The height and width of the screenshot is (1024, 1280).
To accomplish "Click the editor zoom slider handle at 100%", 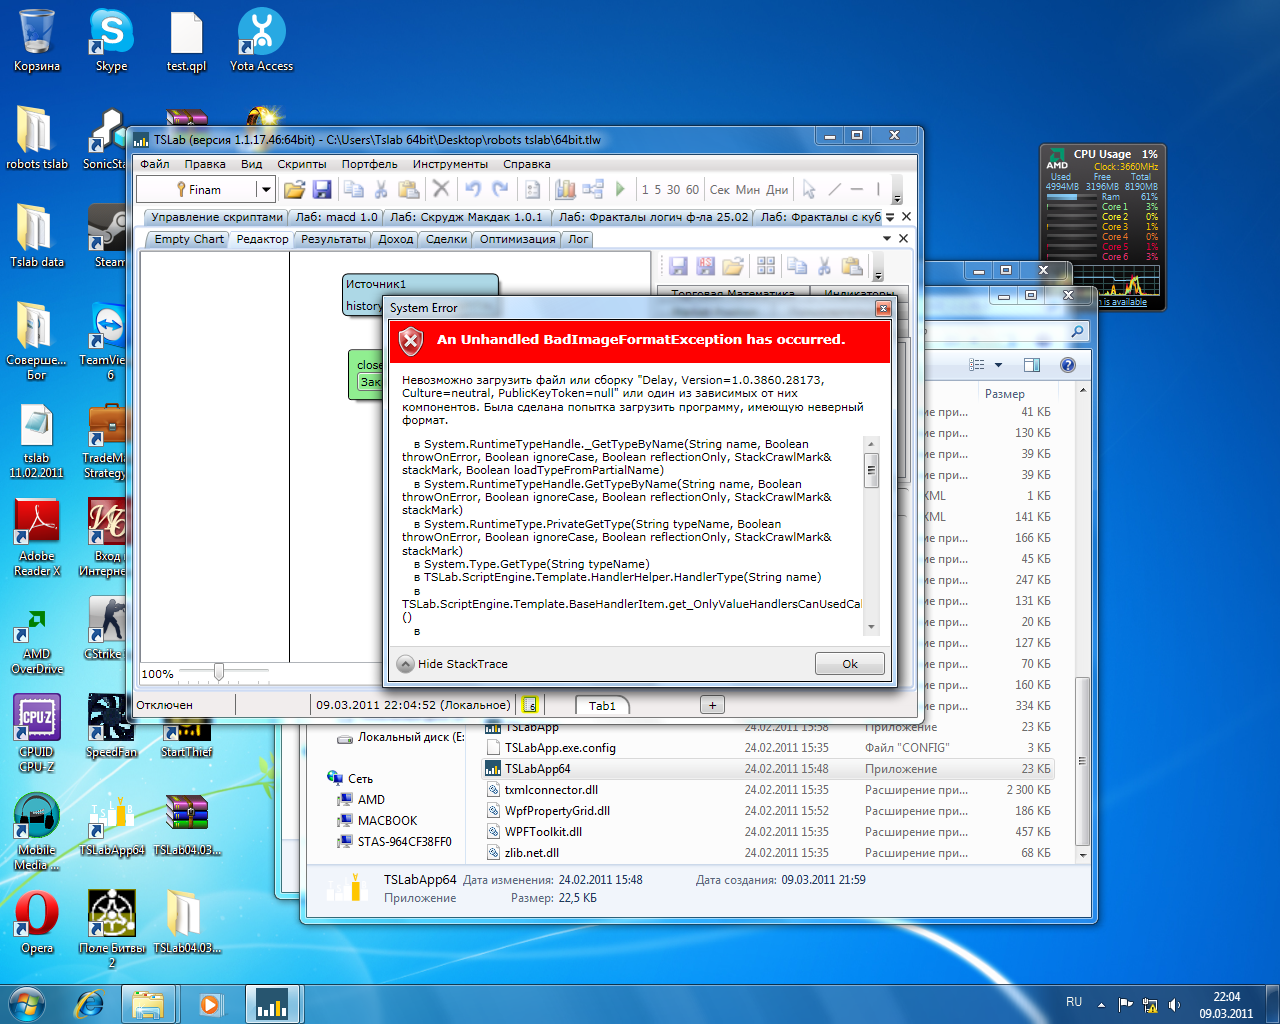I will click(219, 673).
